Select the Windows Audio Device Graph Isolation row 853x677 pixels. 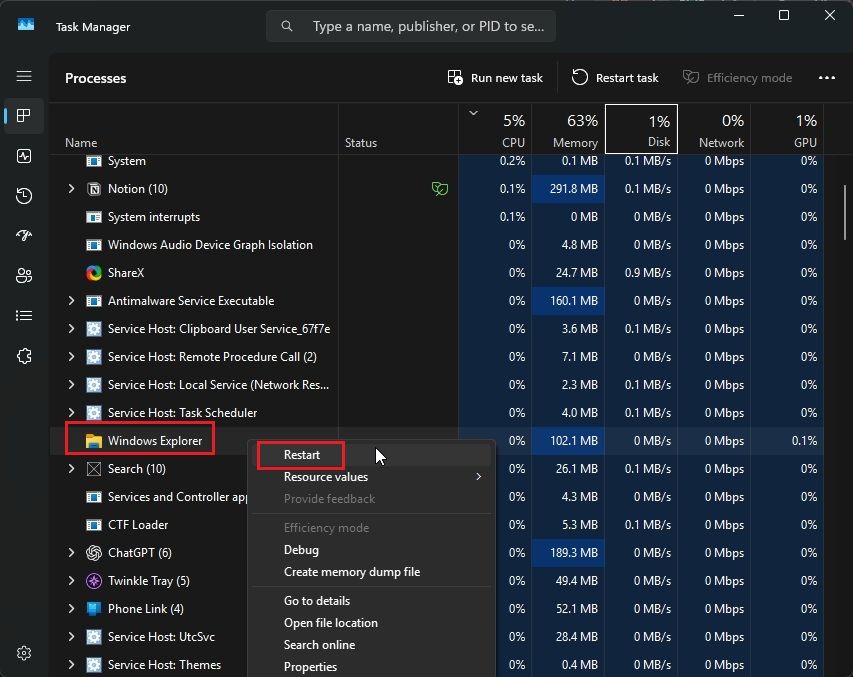(436, 245)
